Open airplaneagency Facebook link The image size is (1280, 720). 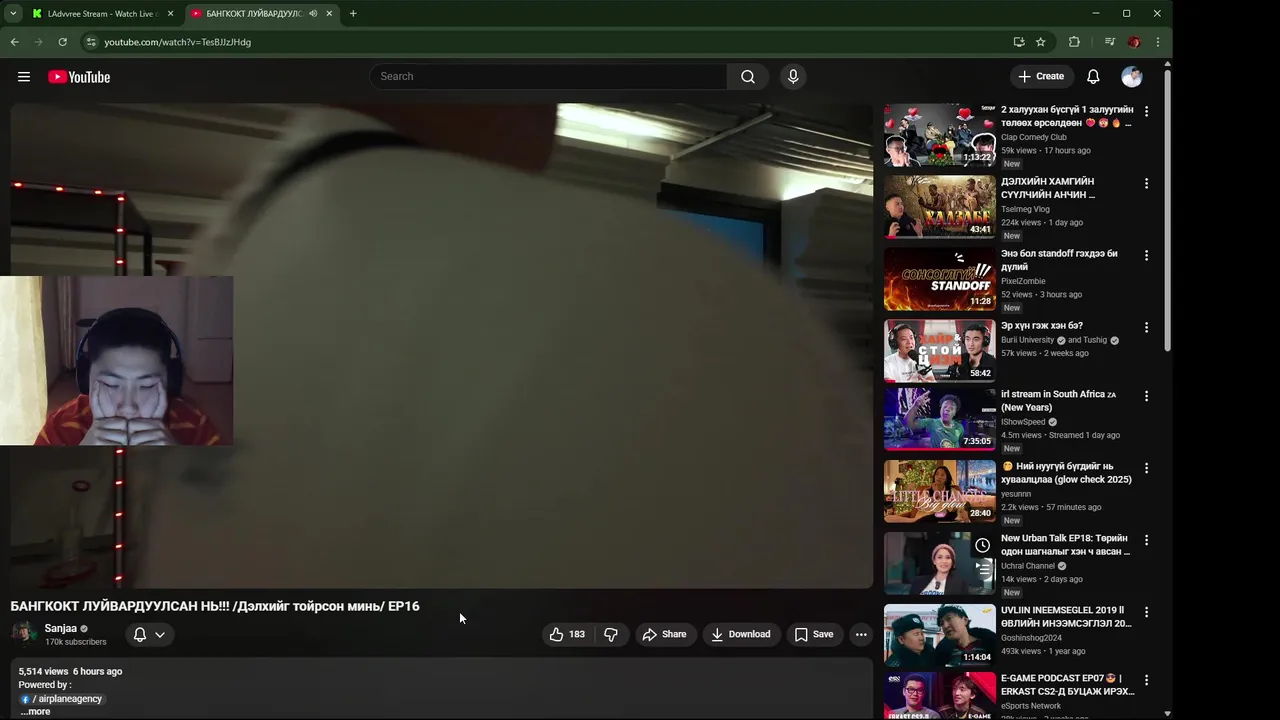click(62, 699)
